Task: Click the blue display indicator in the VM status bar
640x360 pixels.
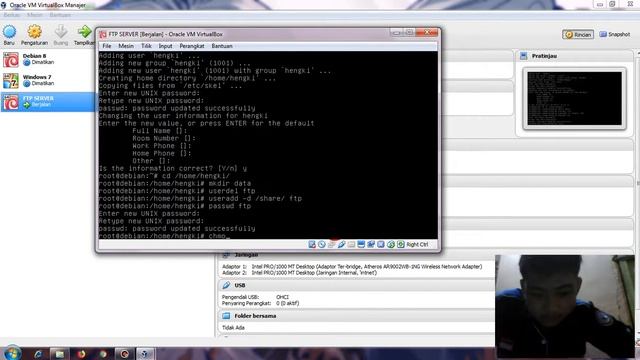Action: 361,244
